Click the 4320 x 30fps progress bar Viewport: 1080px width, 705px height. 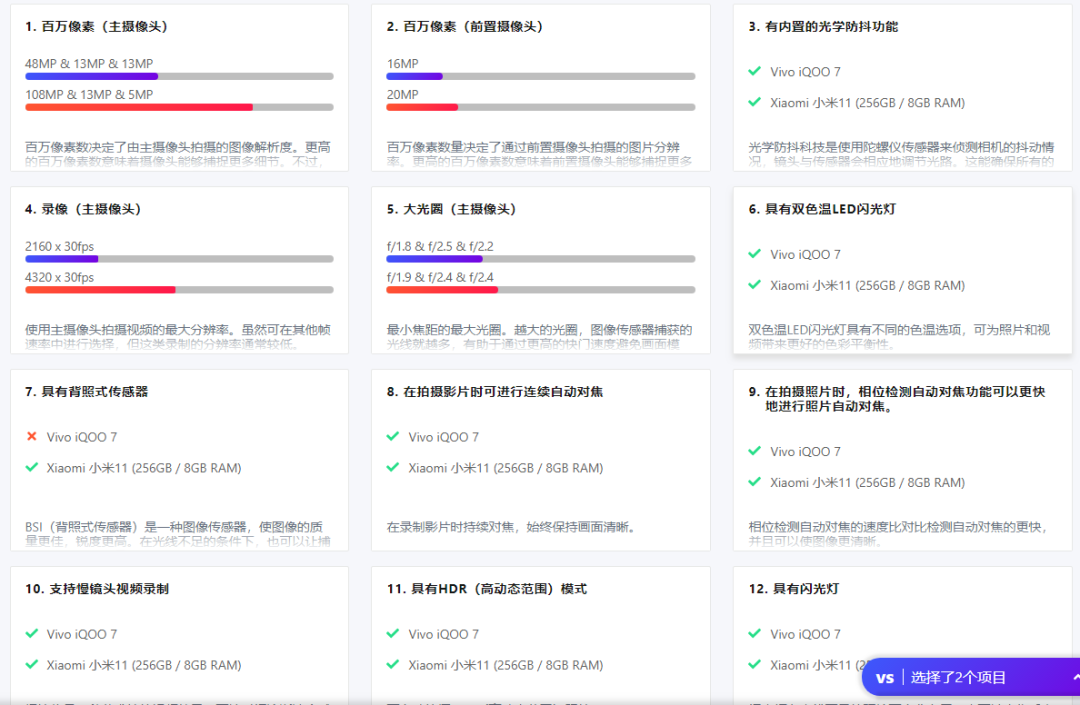pyautogui.click(x=179, y=290)
